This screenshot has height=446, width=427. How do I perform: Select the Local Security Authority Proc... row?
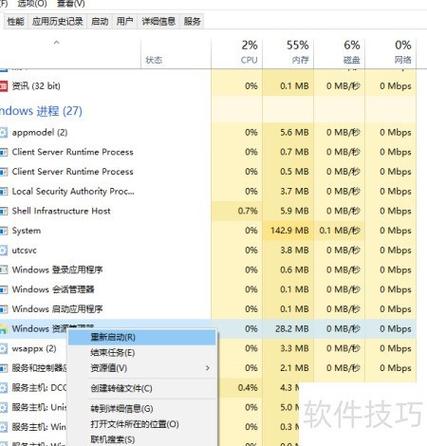coord(208,191)
